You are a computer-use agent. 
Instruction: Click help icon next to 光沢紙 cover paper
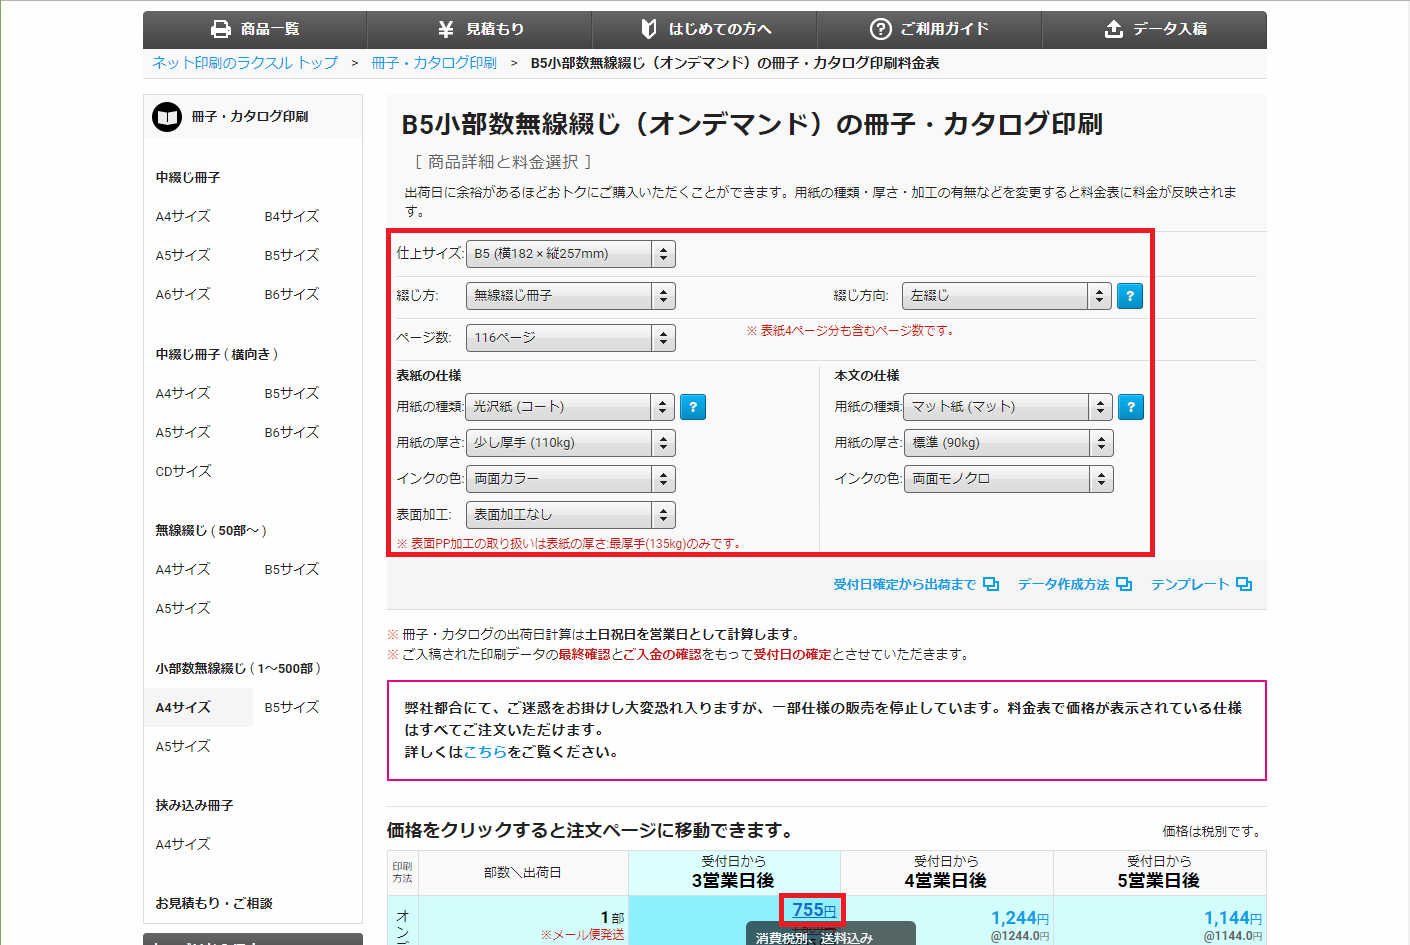point(693,407)
